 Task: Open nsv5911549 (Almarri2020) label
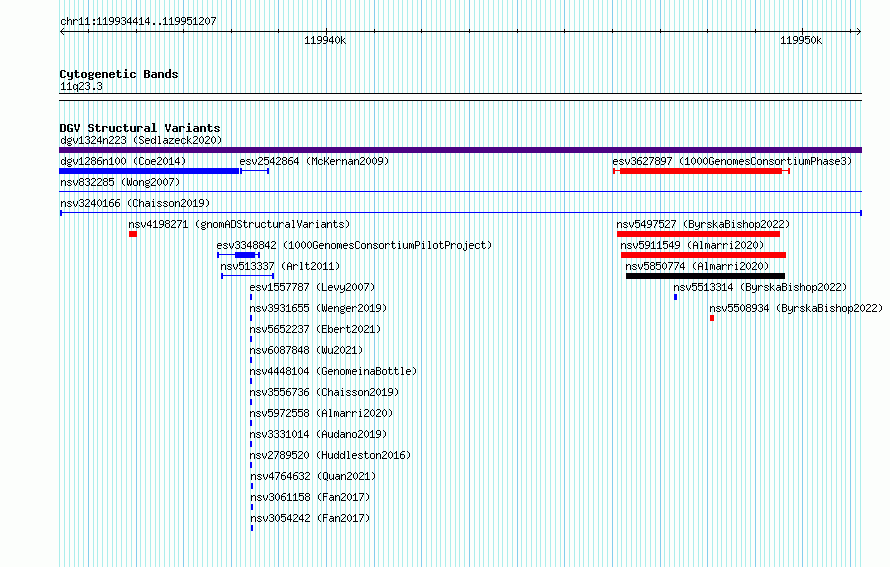(692, 245)
